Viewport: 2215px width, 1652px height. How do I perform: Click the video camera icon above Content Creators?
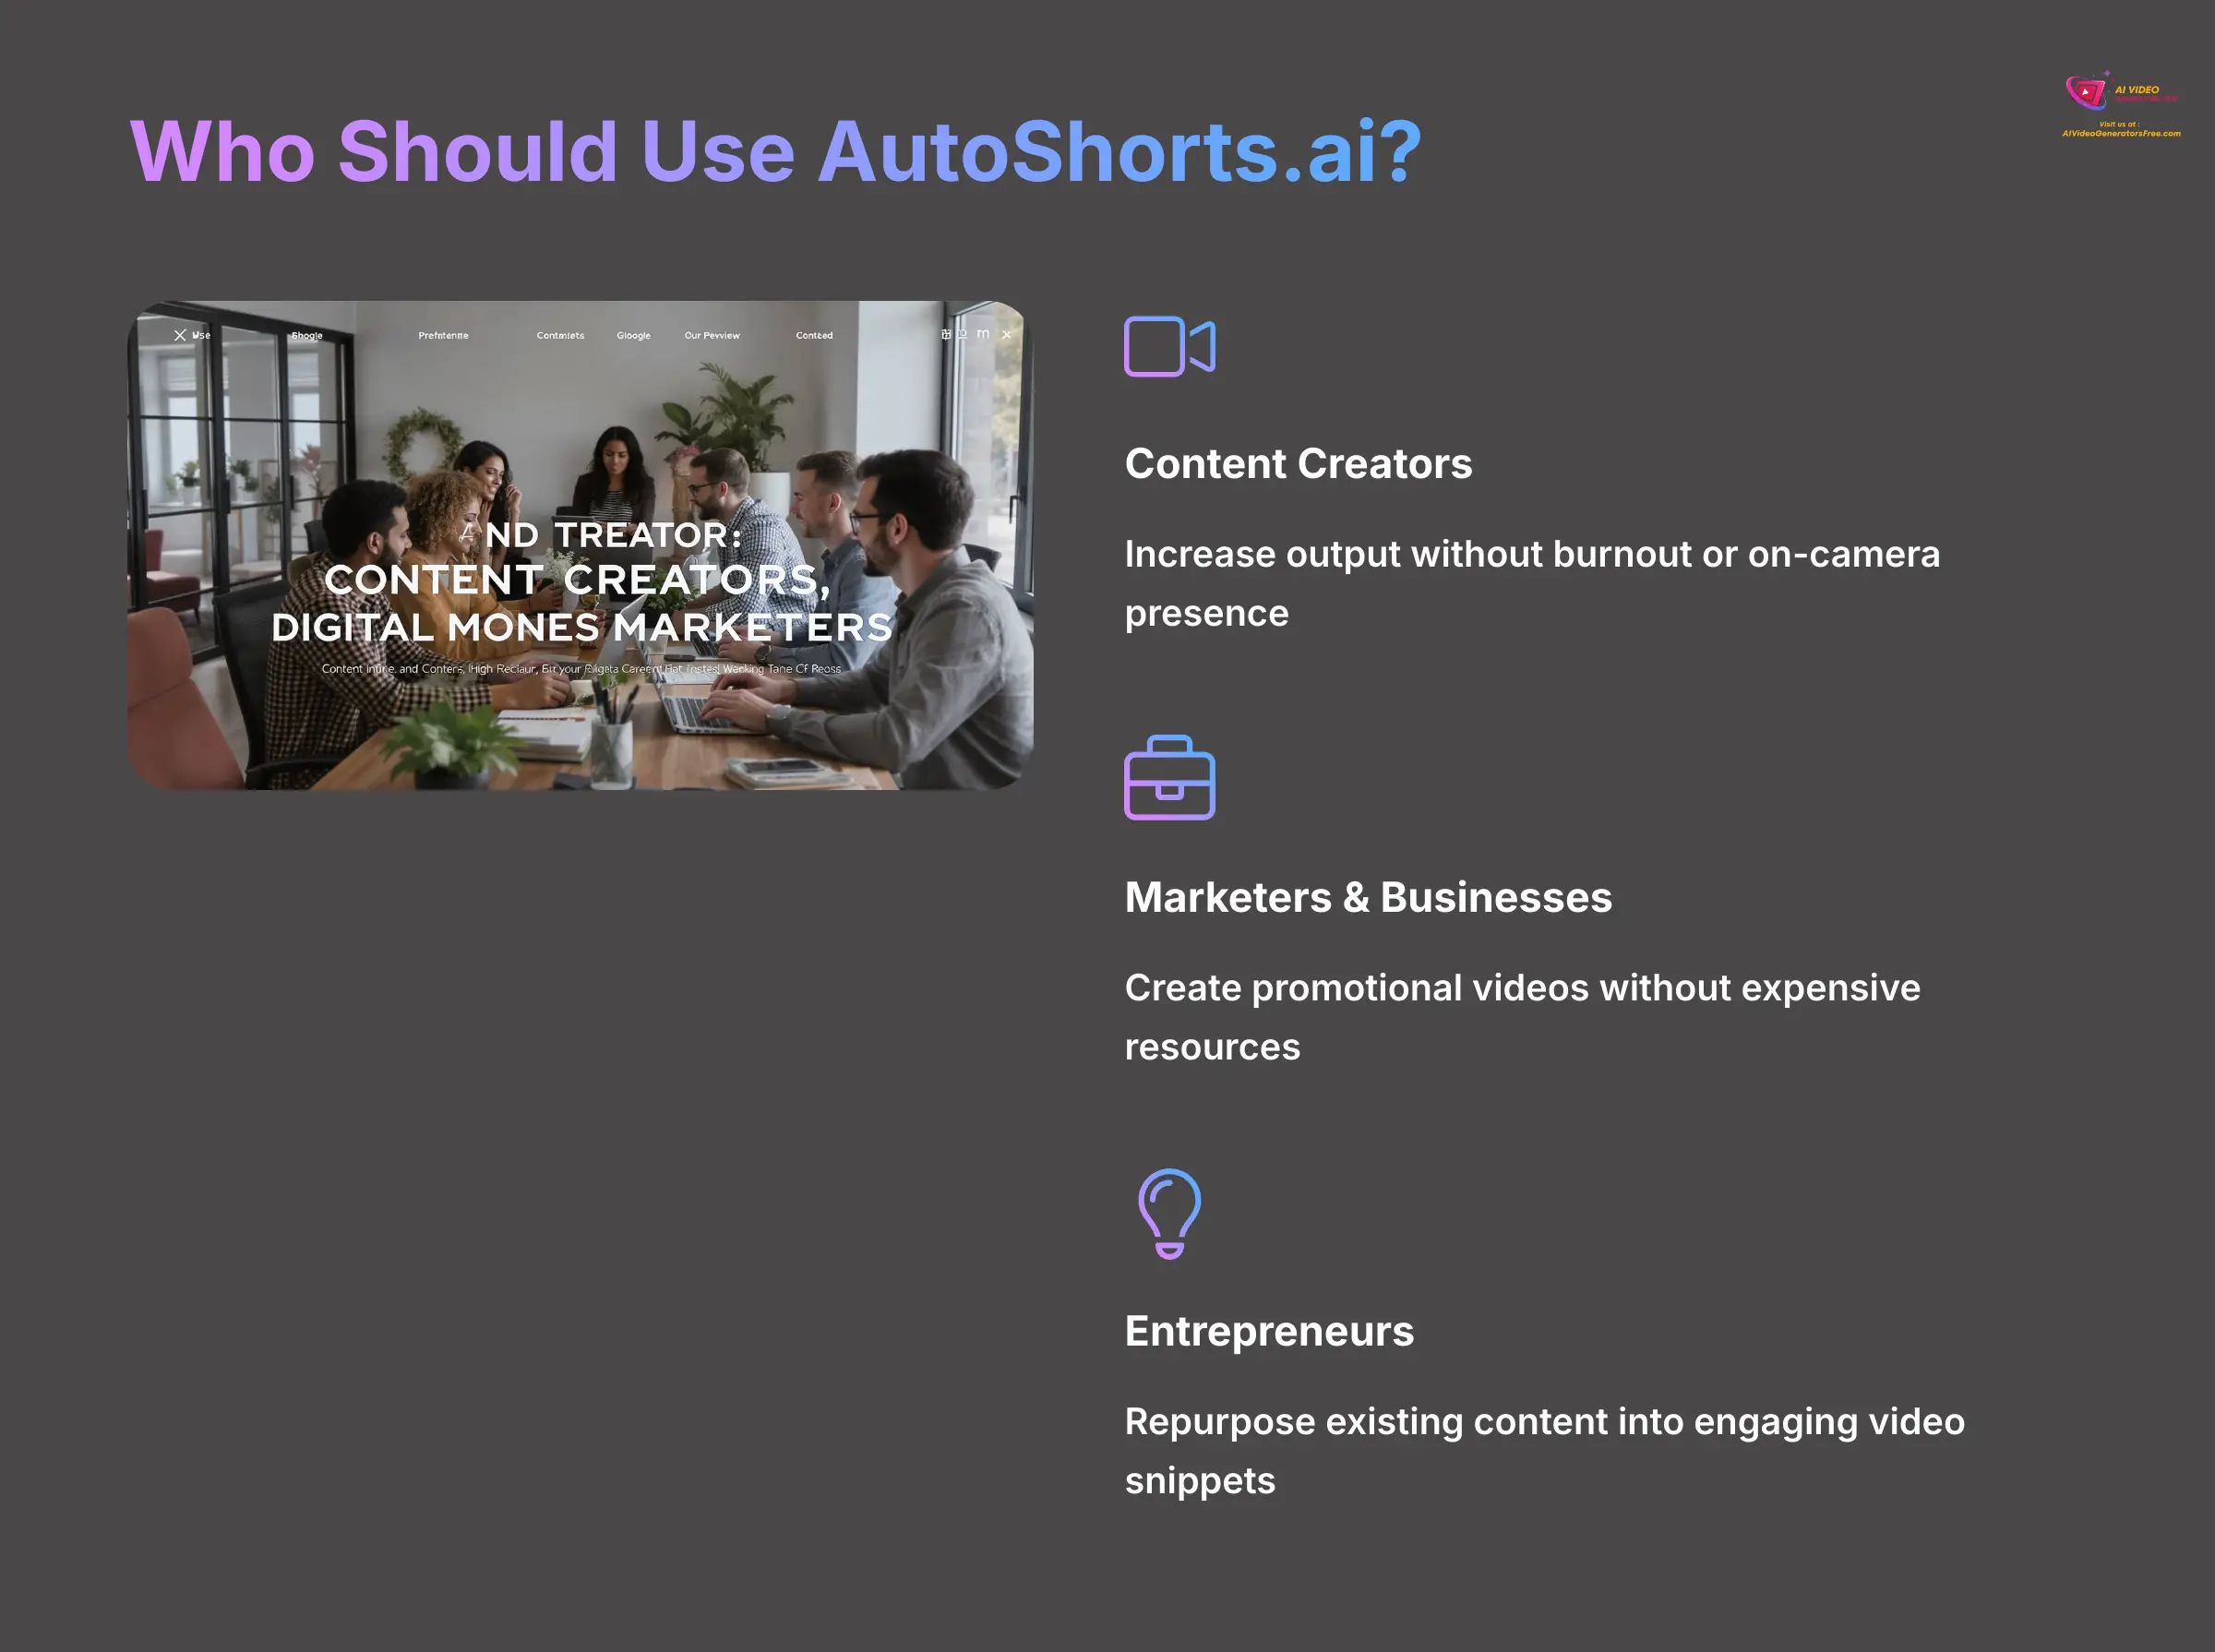click(x=1169, y=346)
